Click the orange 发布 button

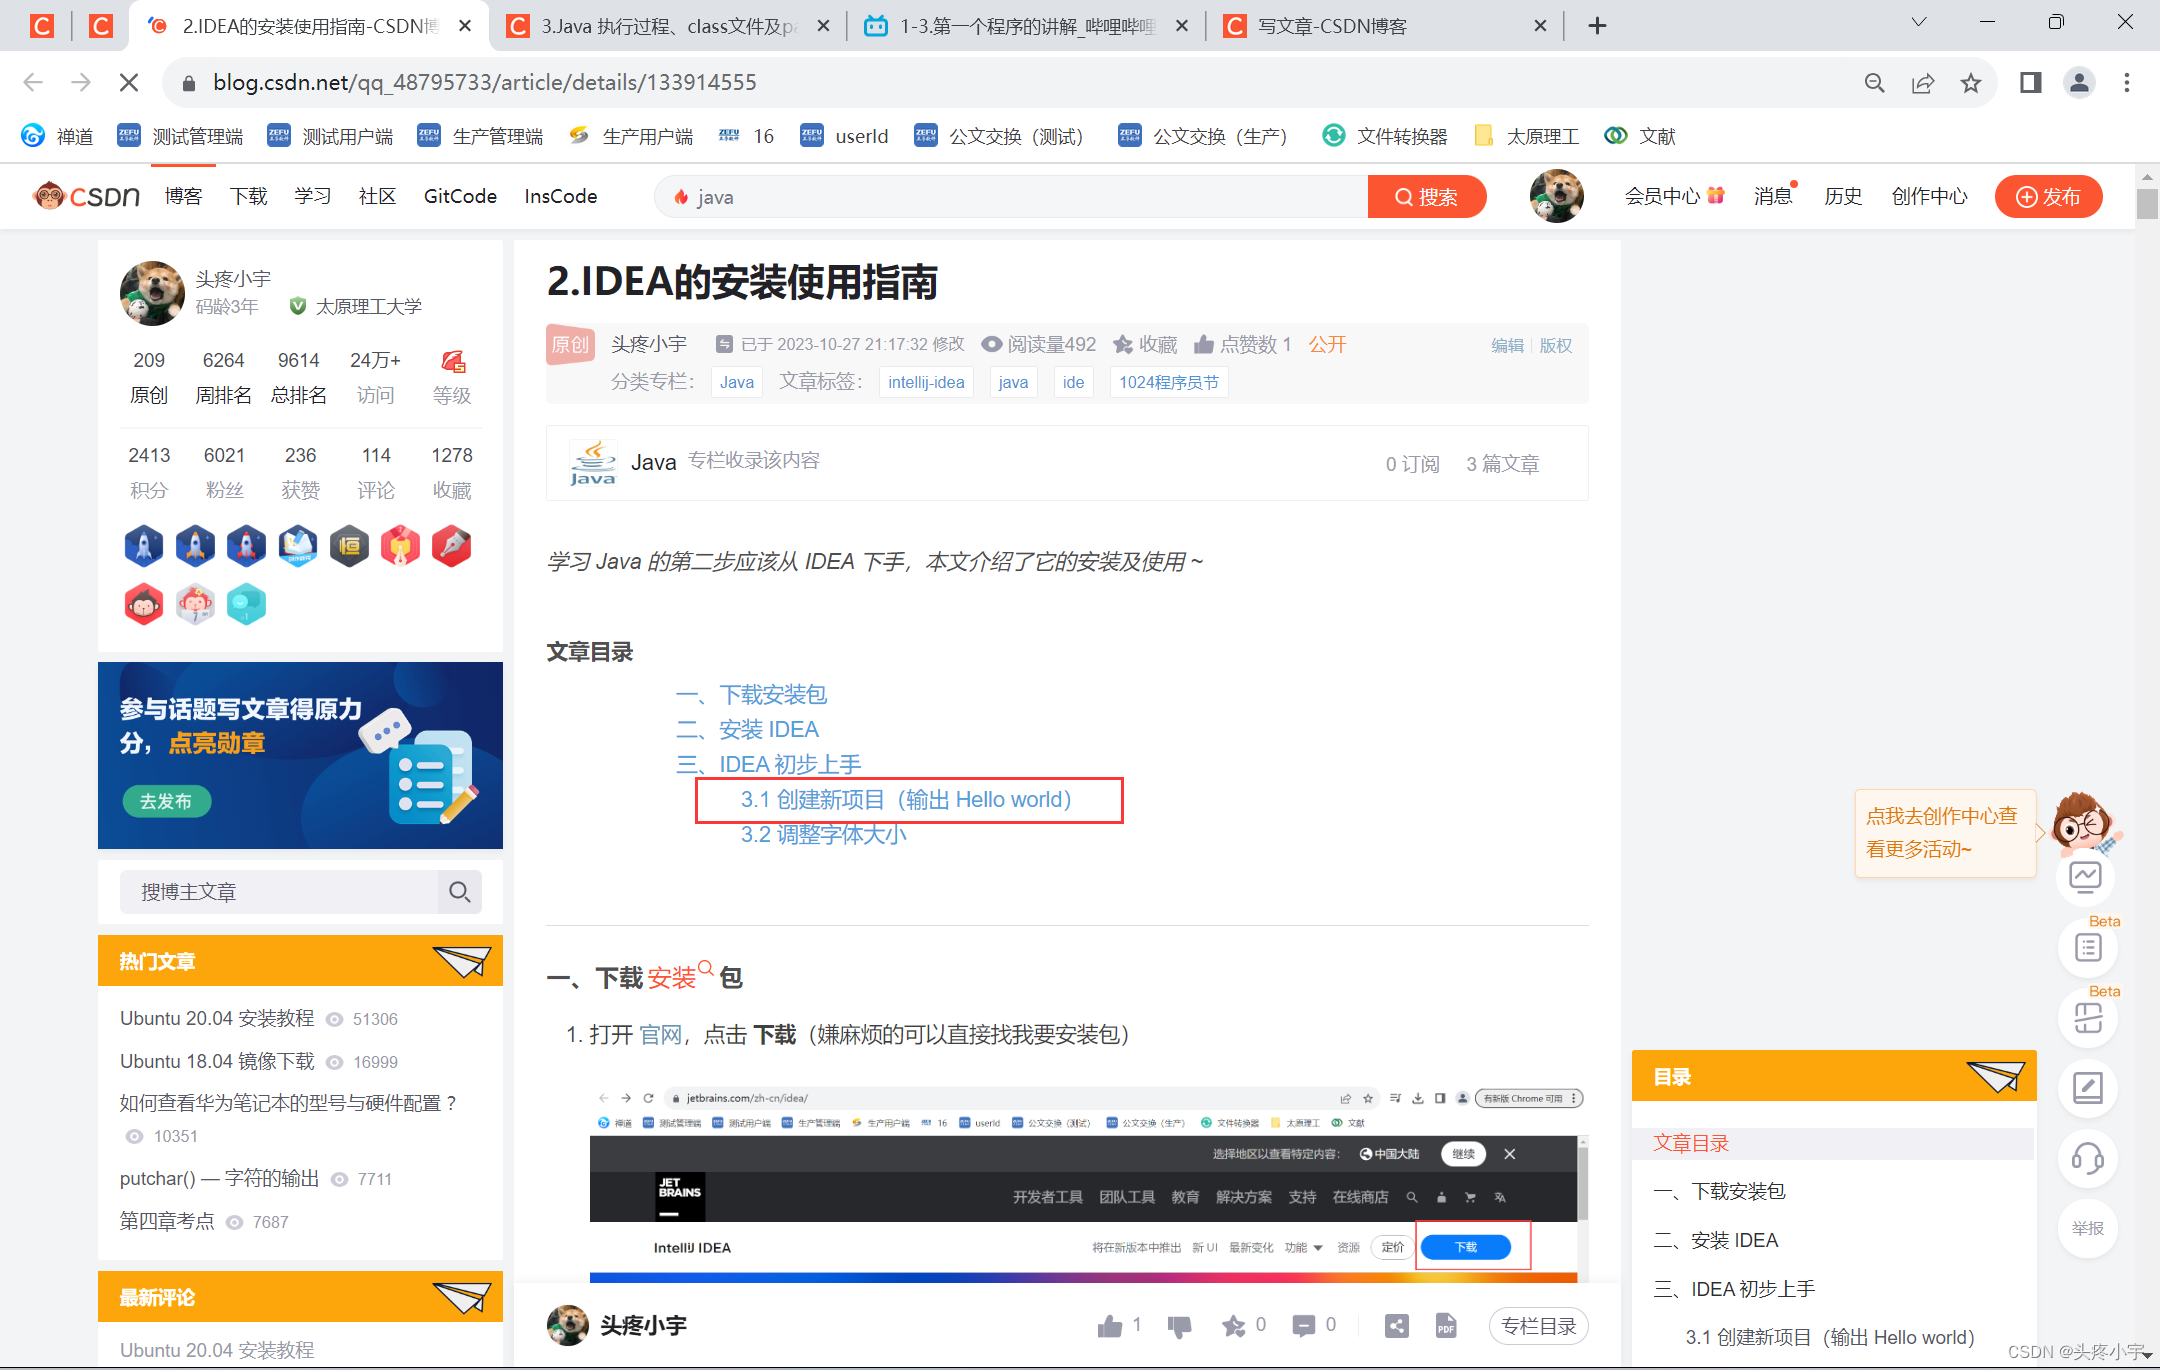pos(2048,196)
